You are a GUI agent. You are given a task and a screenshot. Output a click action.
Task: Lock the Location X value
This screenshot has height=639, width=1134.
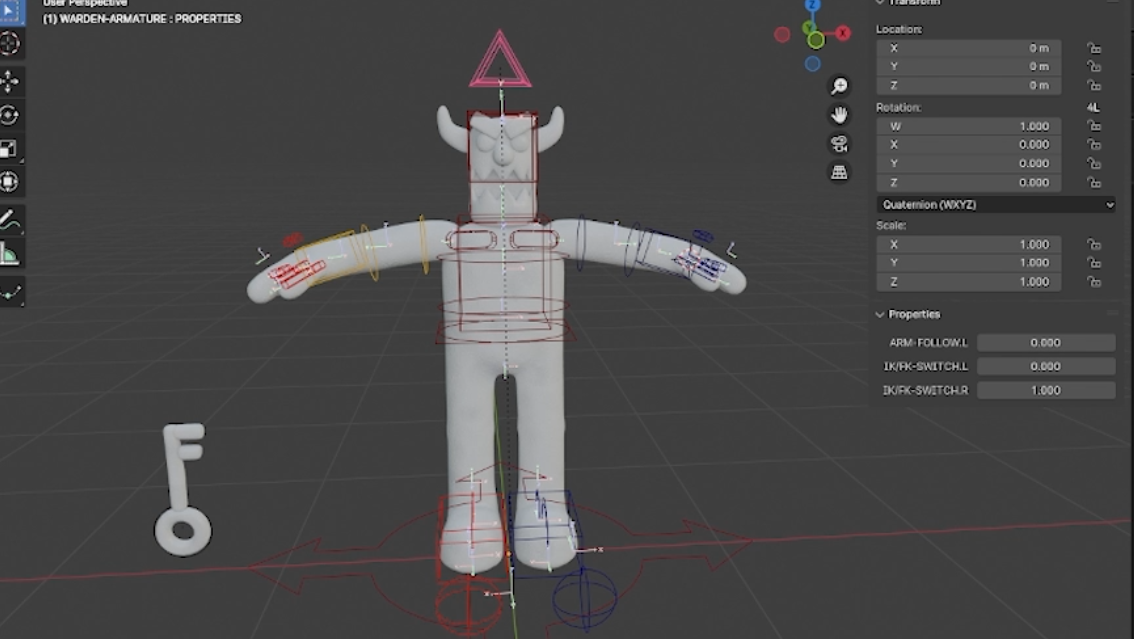tap(1094, 48)
